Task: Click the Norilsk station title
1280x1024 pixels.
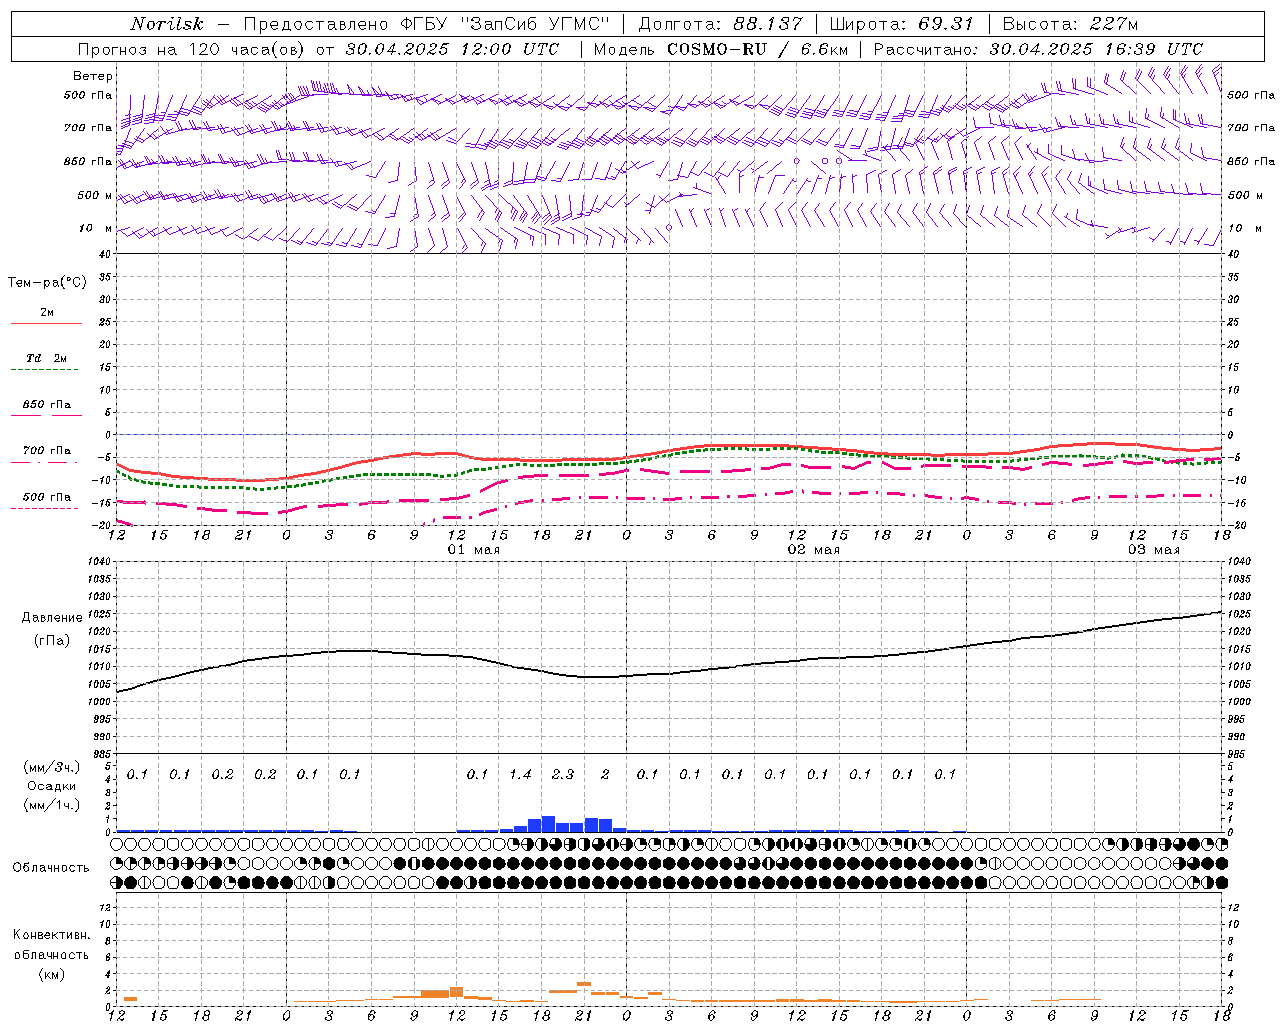Action: [x=167, y=24]
